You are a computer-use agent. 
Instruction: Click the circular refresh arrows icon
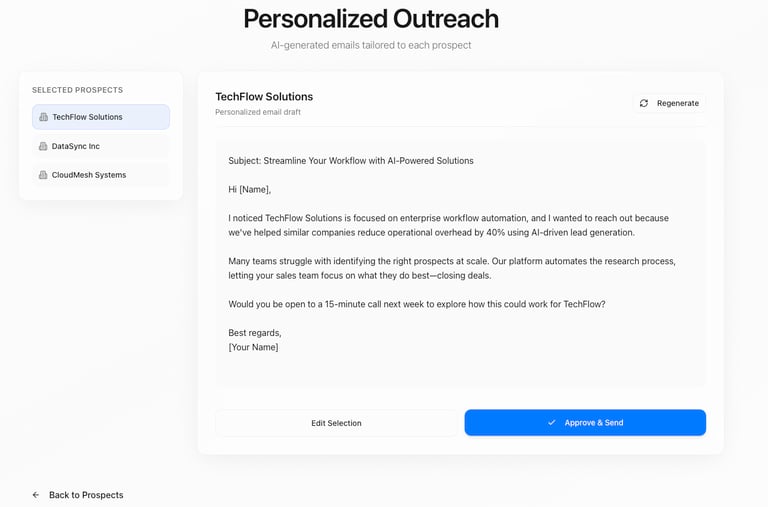tap(644, 103)
